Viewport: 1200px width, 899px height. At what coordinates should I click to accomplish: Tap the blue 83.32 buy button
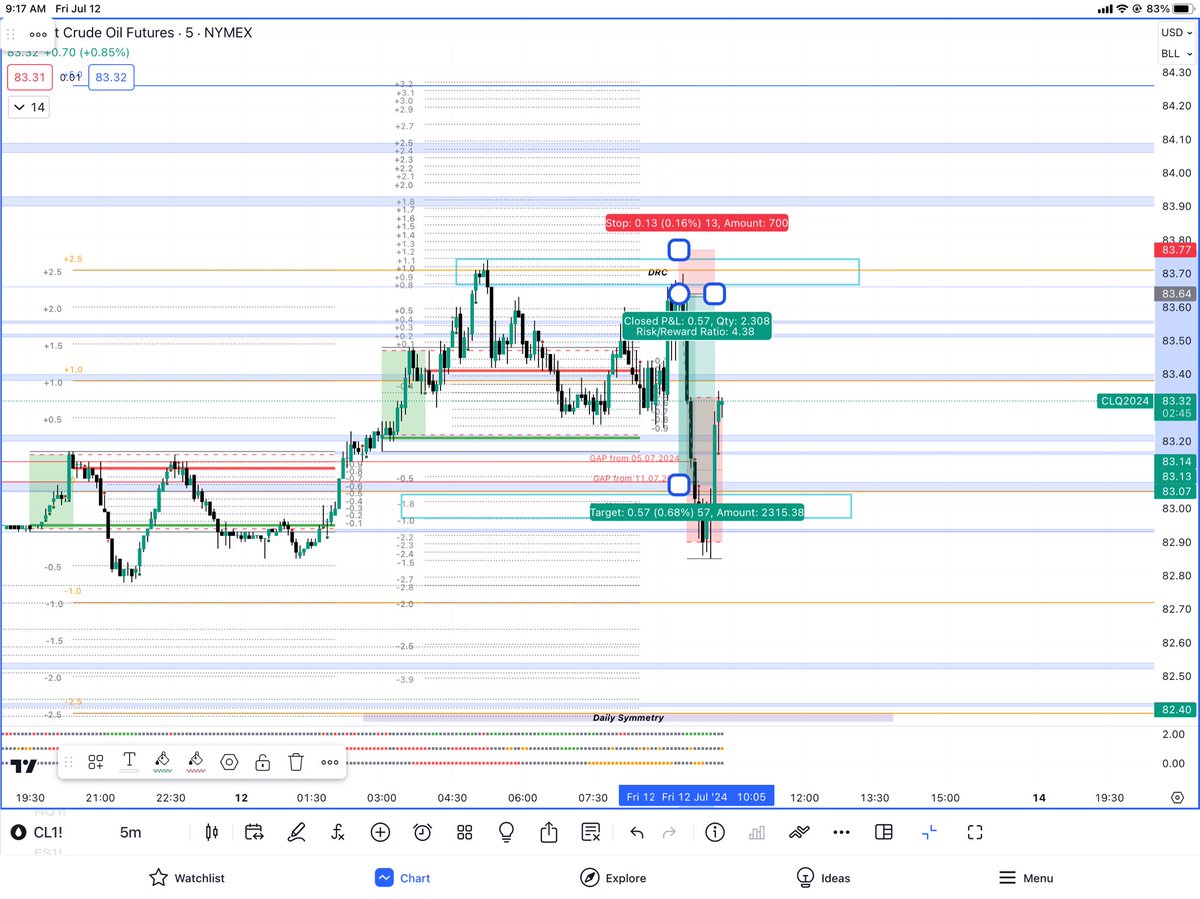[111, 77]
